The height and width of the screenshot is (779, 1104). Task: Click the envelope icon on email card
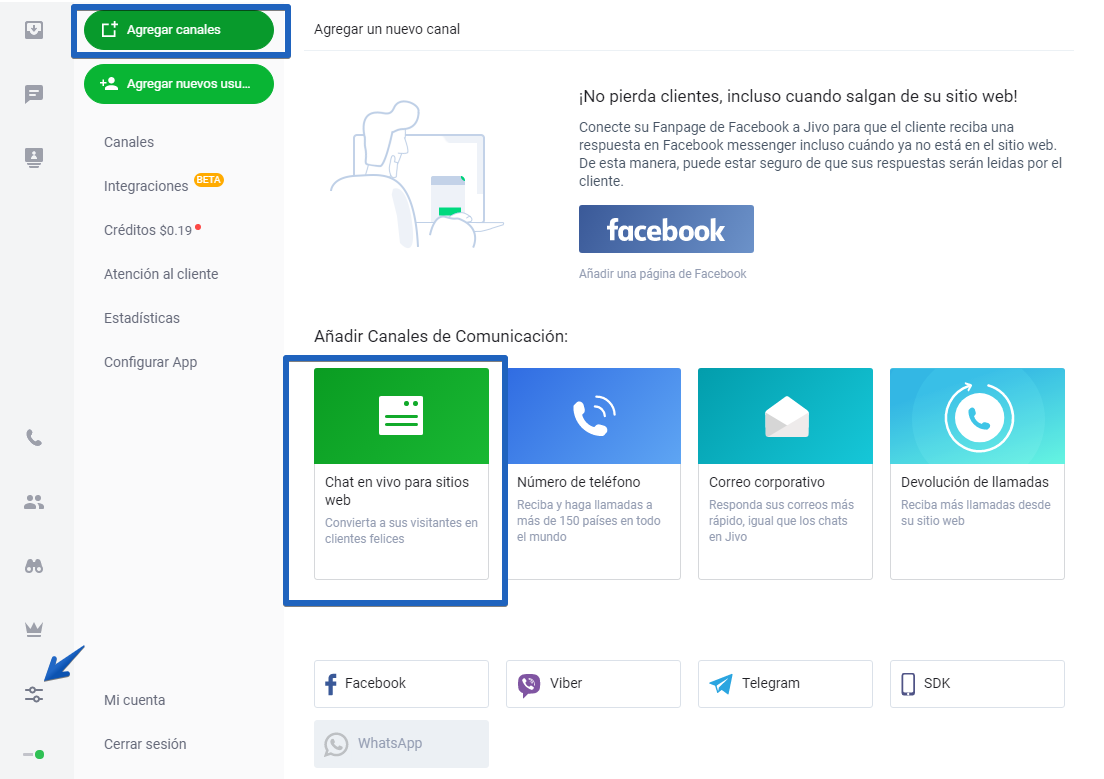[786, 417]
